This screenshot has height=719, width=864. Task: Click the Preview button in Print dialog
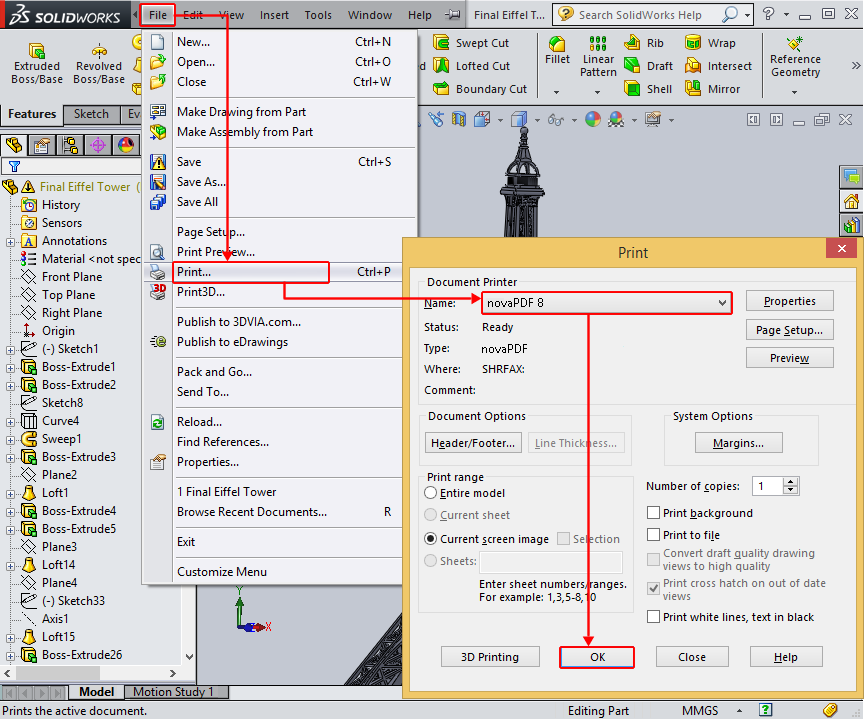[x=790, y=358]
